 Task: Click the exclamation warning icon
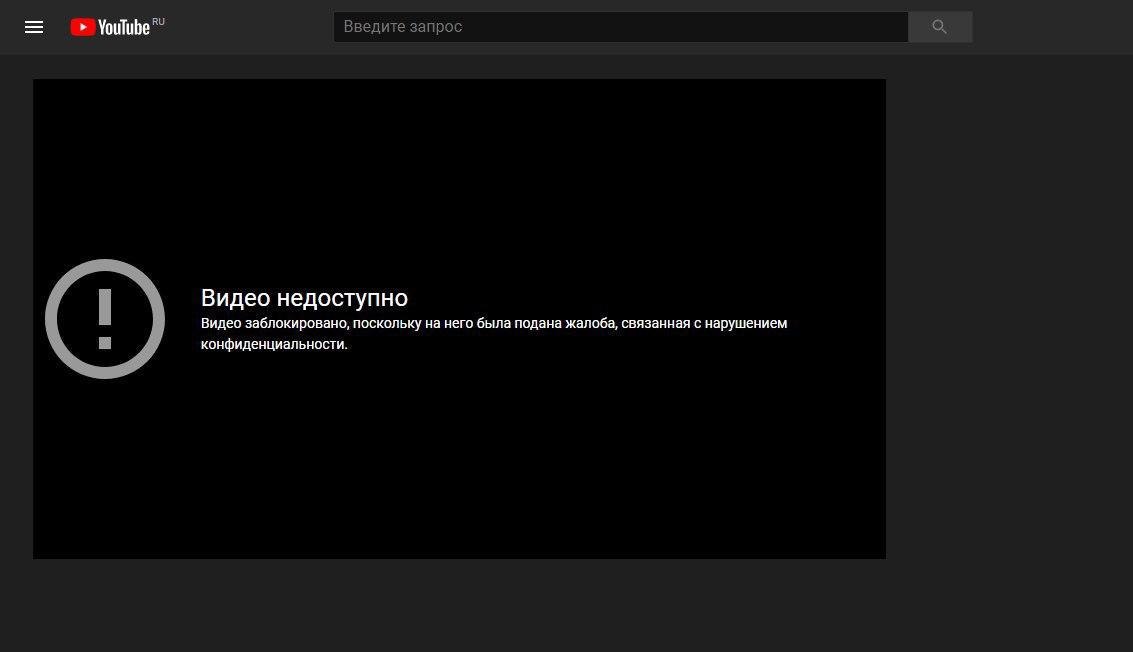point(105,319)
